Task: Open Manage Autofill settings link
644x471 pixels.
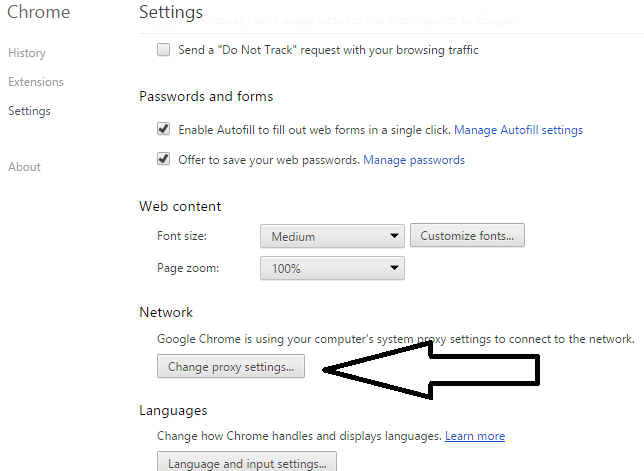Action: pos(519,130)
